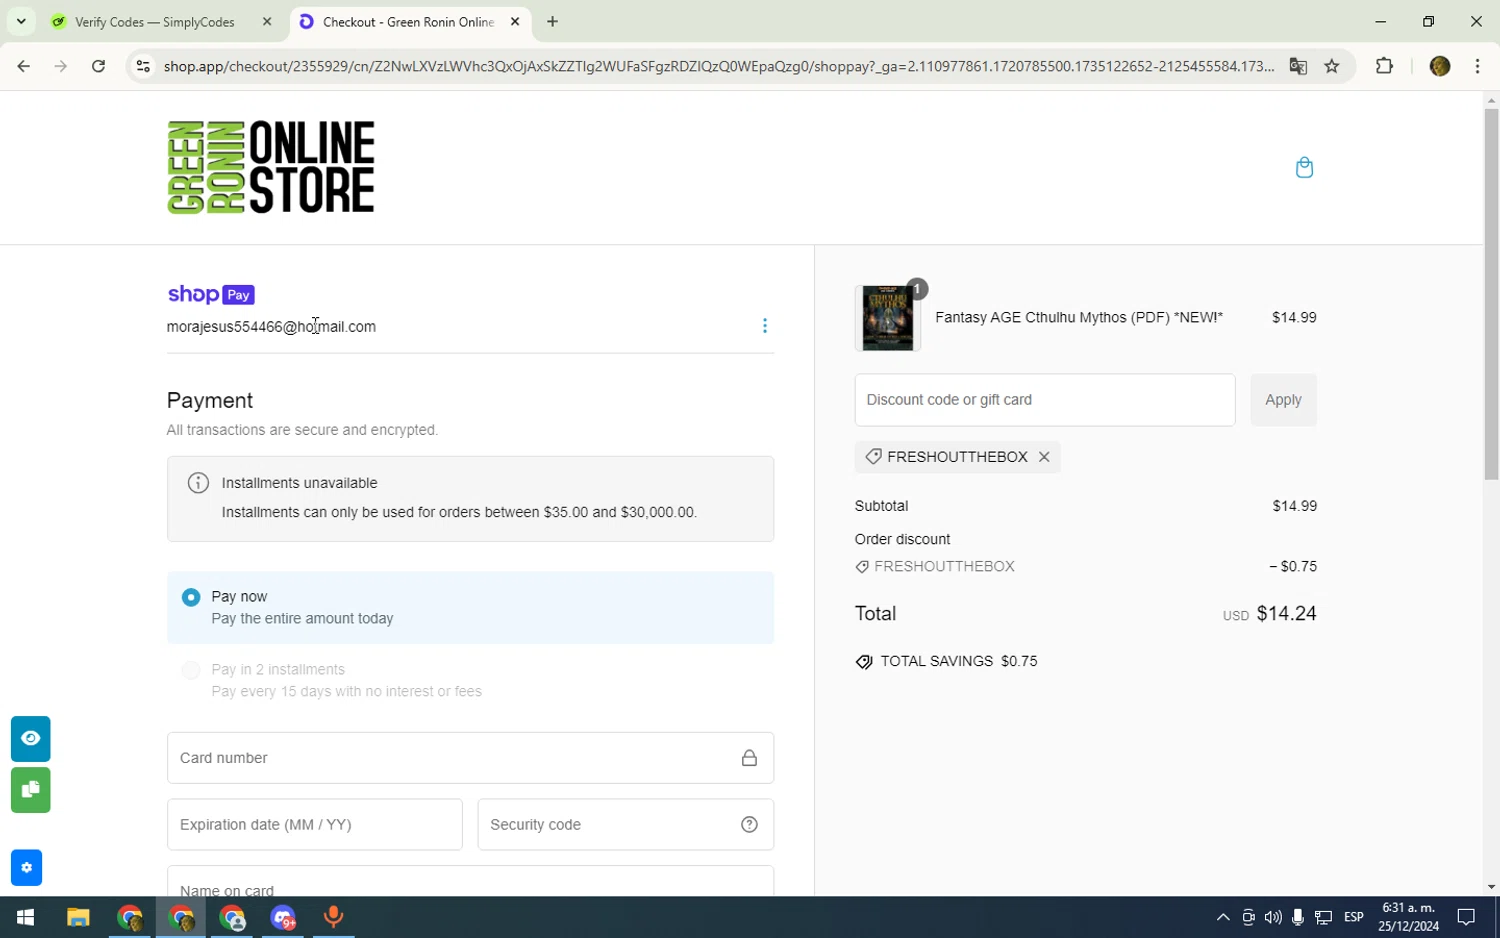Click the Fantasy AGE Cthulhu Mythos product name

pos(1079,318)
